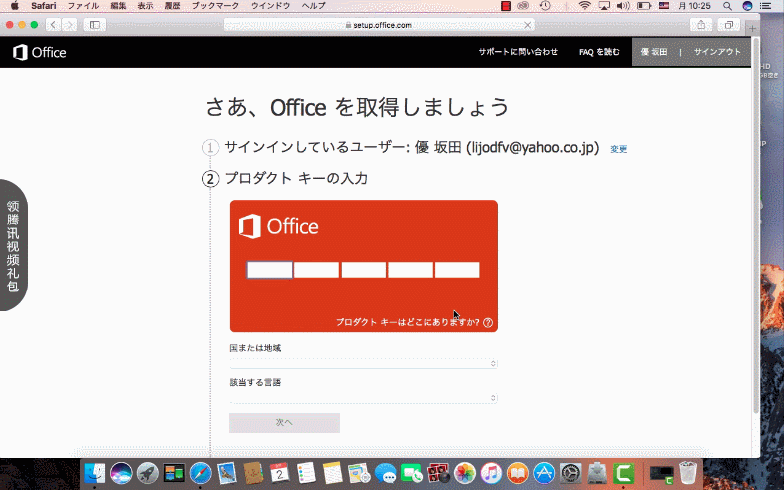Open Photo Booth in the Dock

point(438,472)
